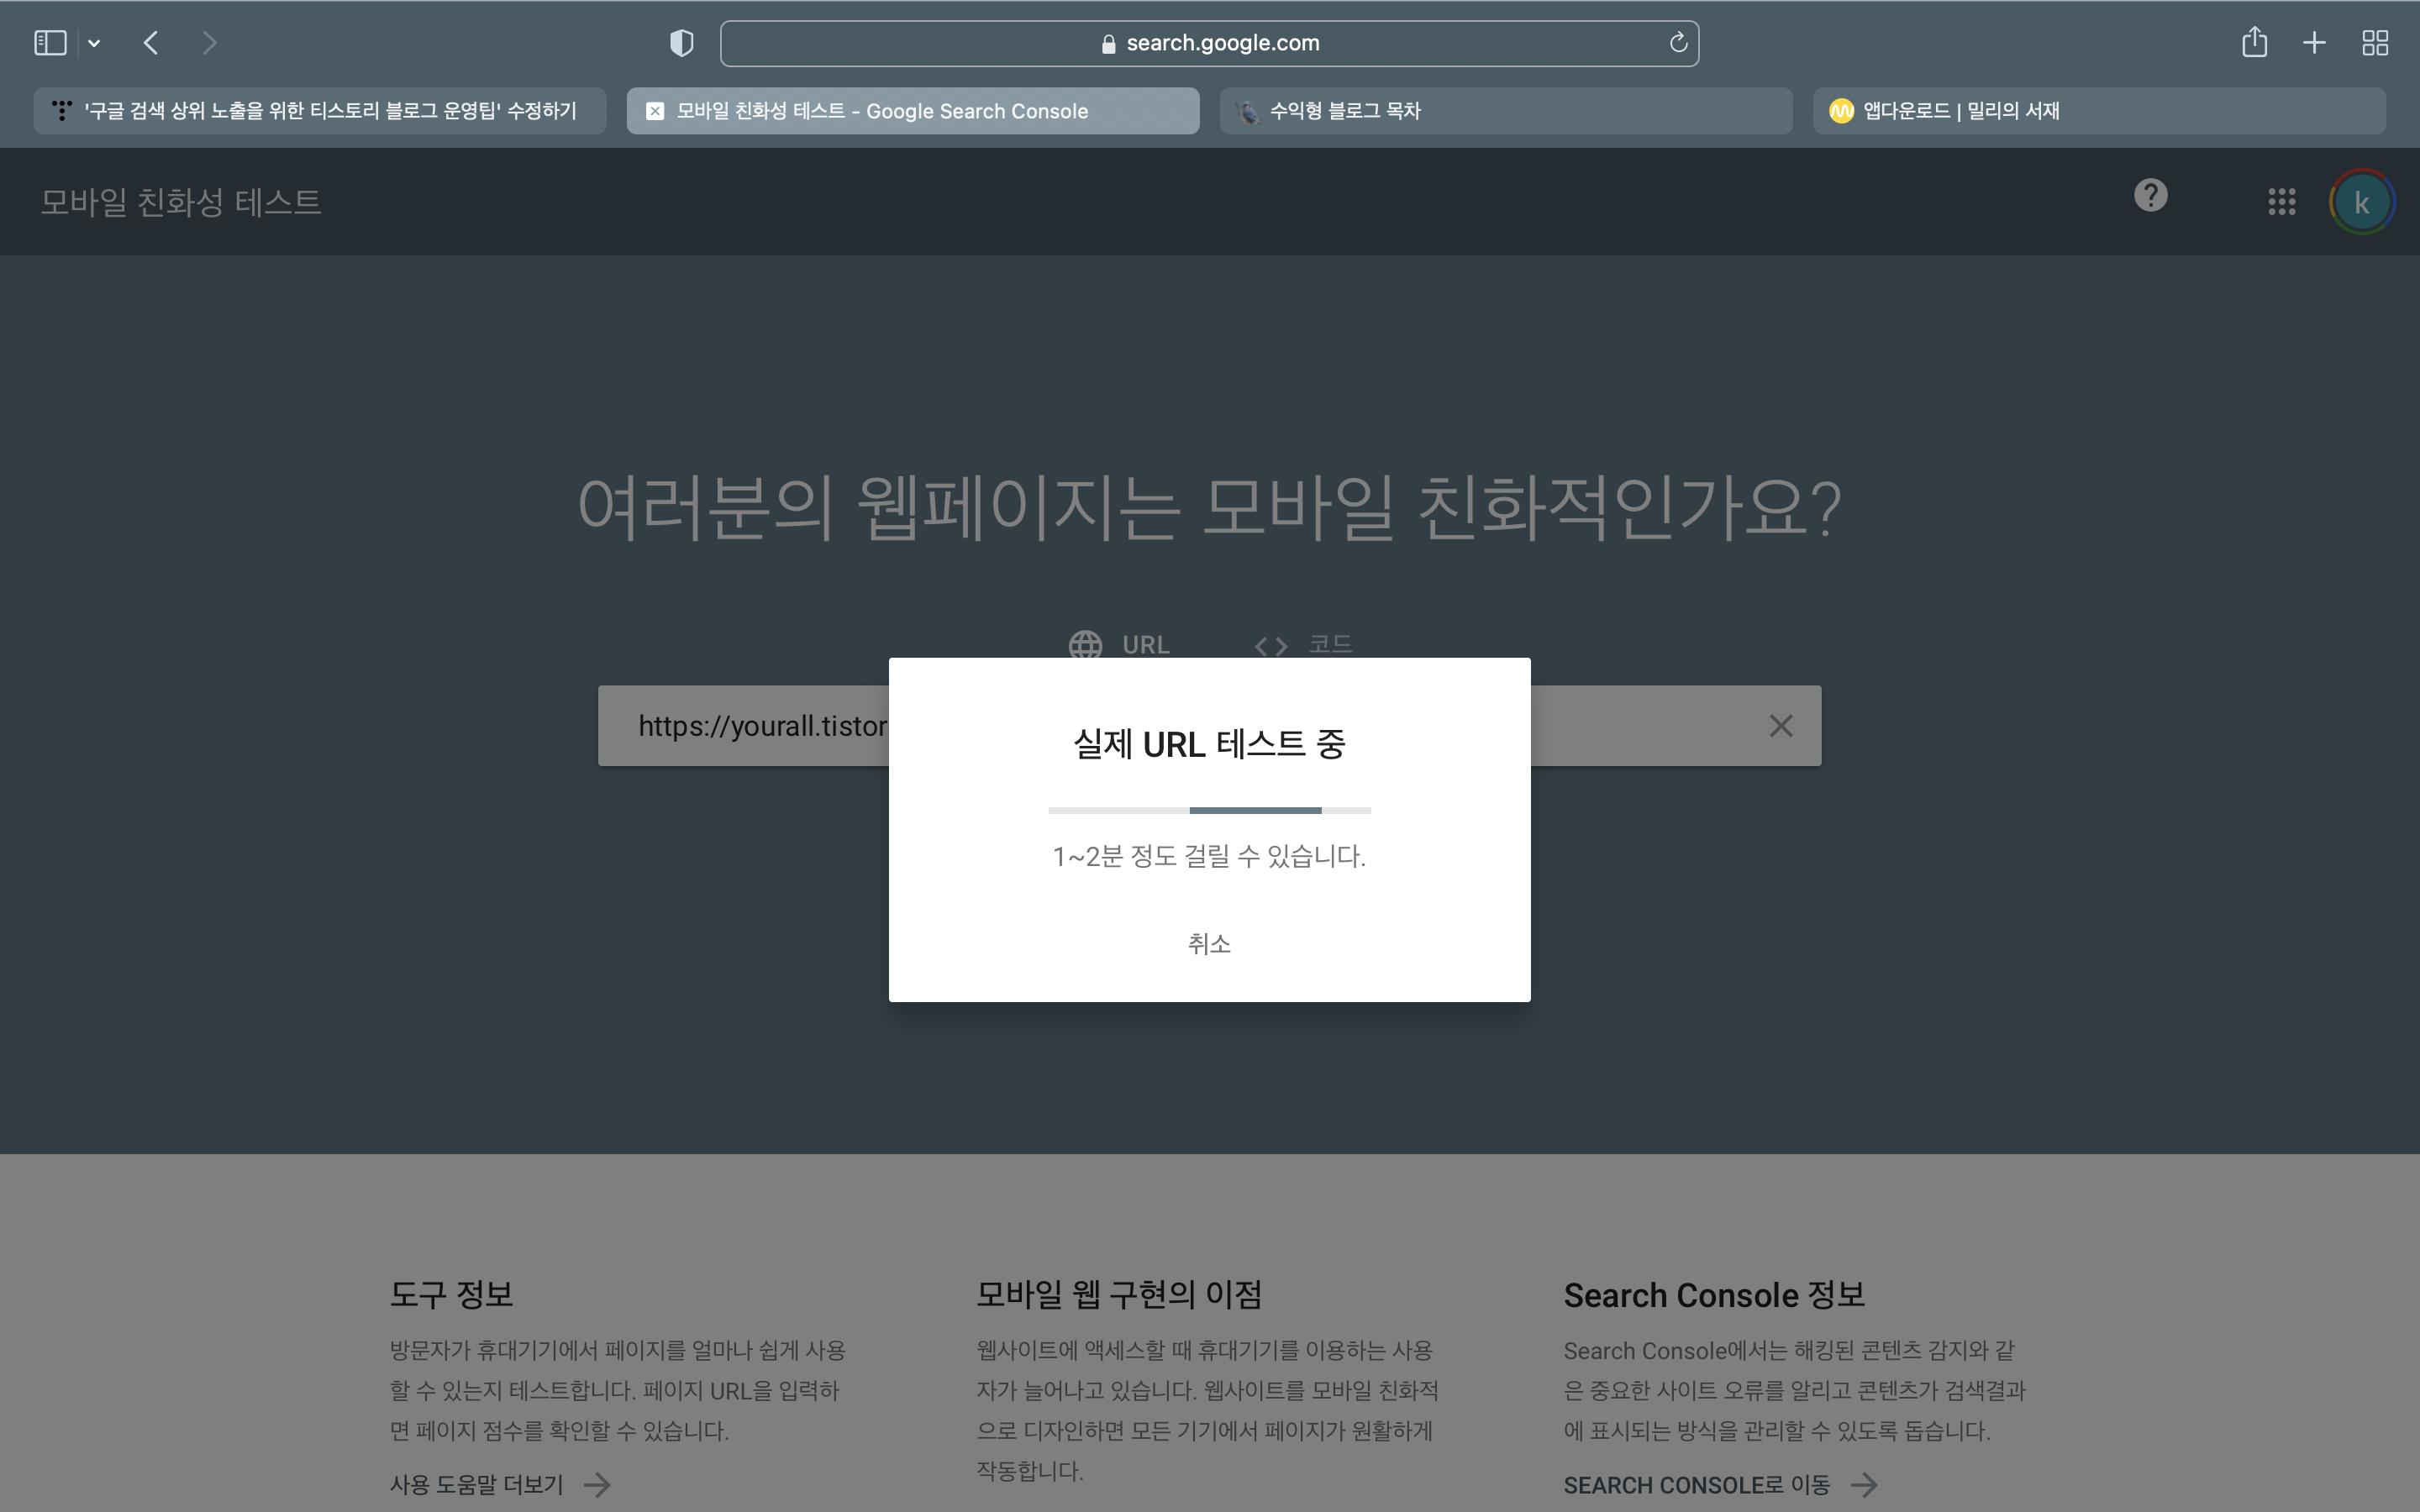Go back to previous page
Screen dimensions: 2420x1512
click(151, 43)
